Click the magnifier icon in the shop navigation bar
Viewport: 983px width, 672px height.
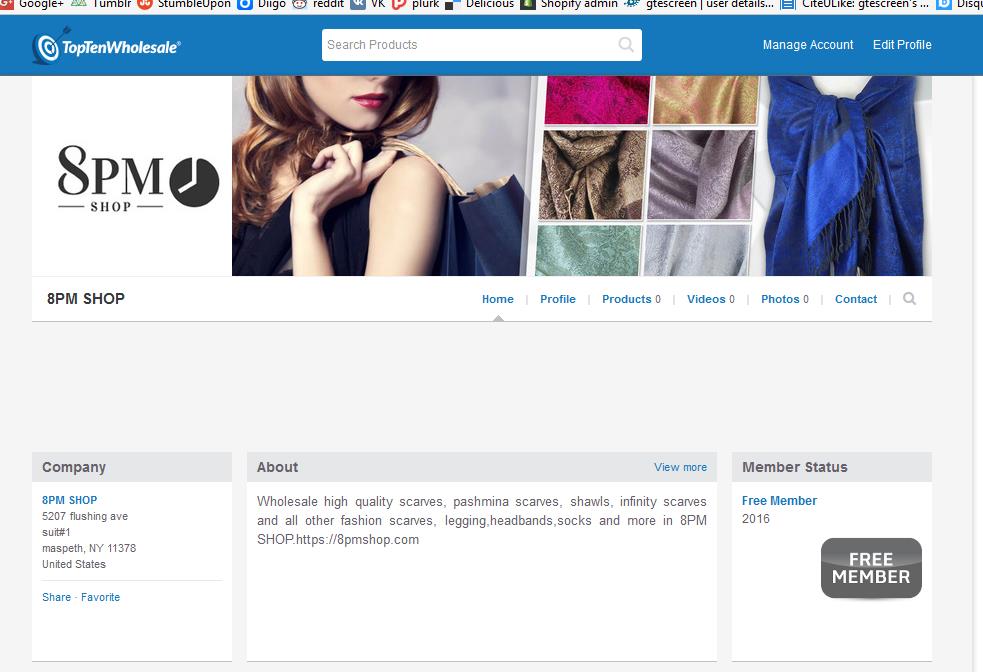pos(909,298)
